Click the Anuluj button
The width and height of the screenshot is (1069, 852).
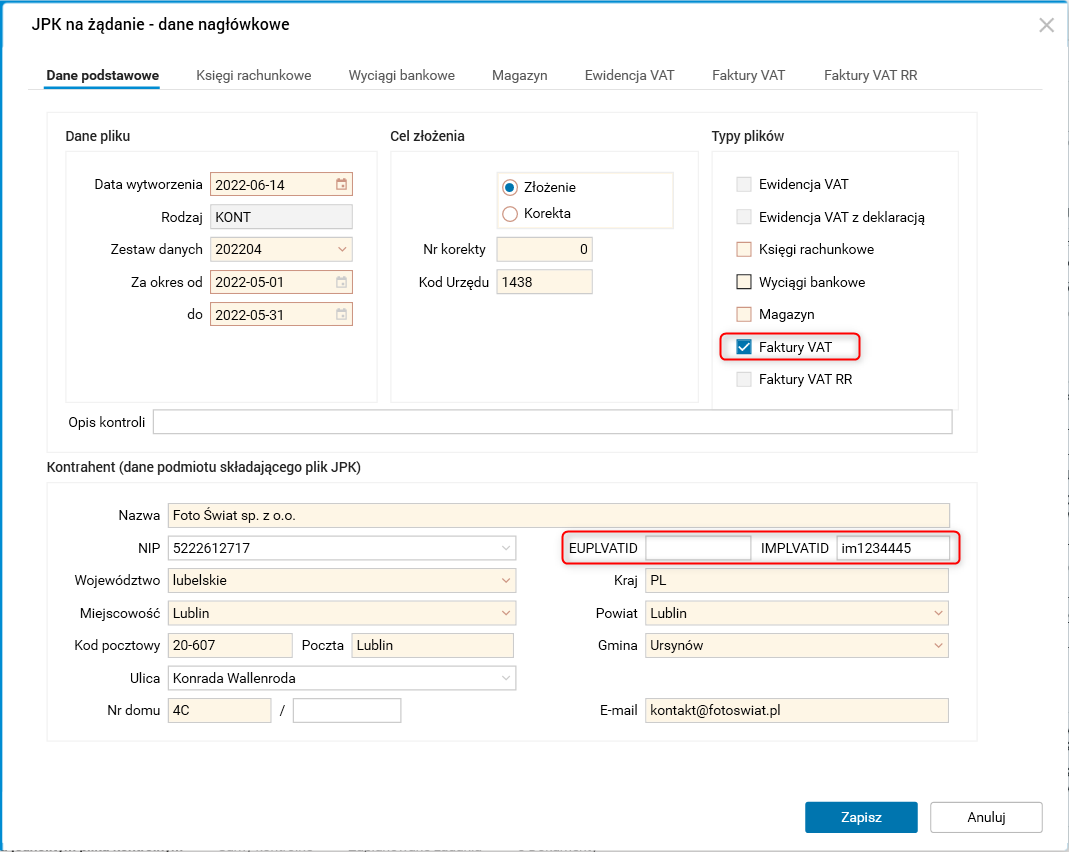point(985,817)
